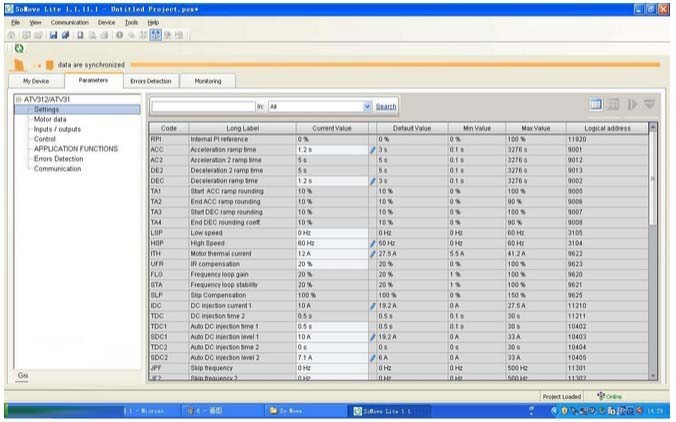Collapse the ATV312/ATV31 tree node
This screenshot has height=422, width=676.
[x=19, y=100]
